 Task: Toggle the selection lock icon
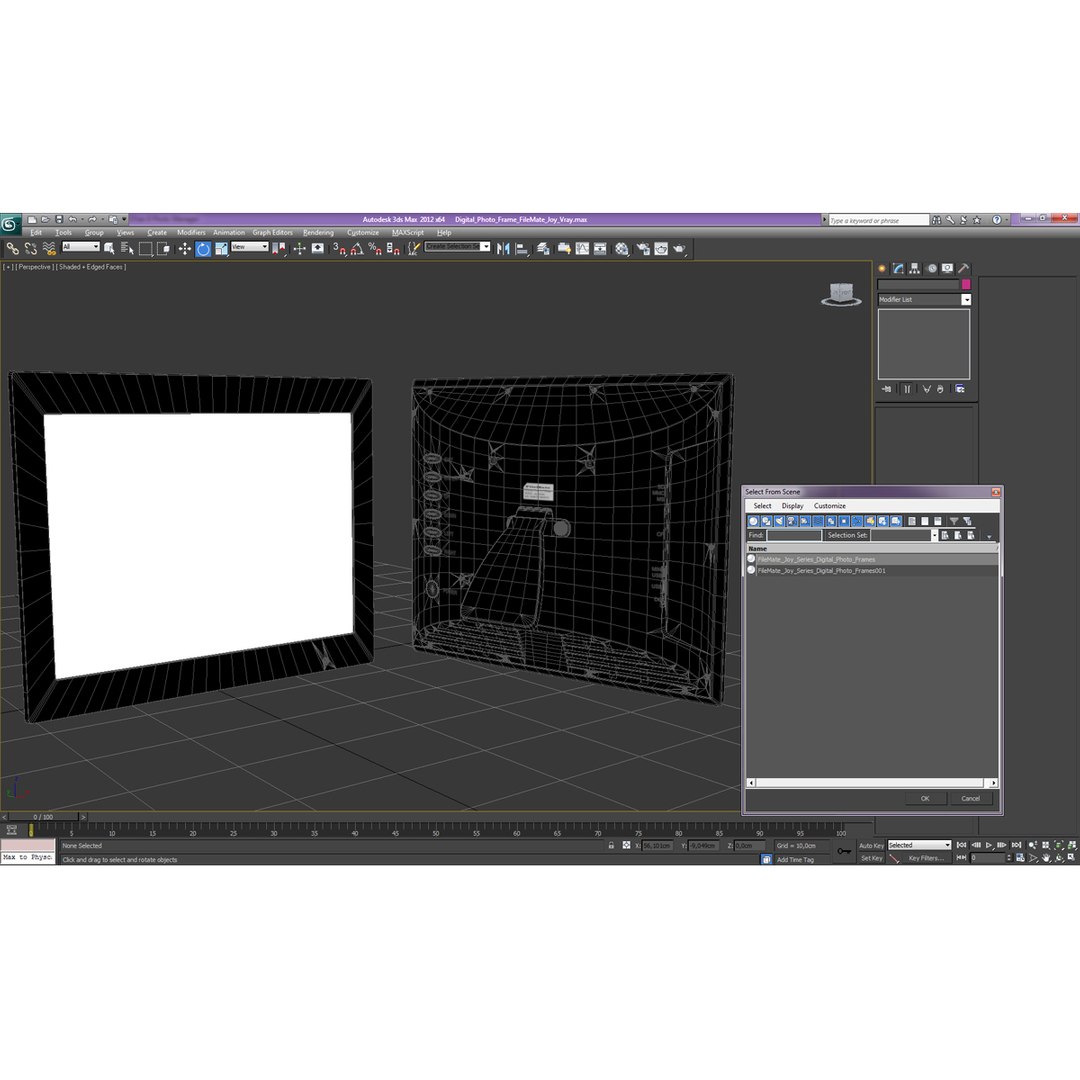(x=611, y=845)
